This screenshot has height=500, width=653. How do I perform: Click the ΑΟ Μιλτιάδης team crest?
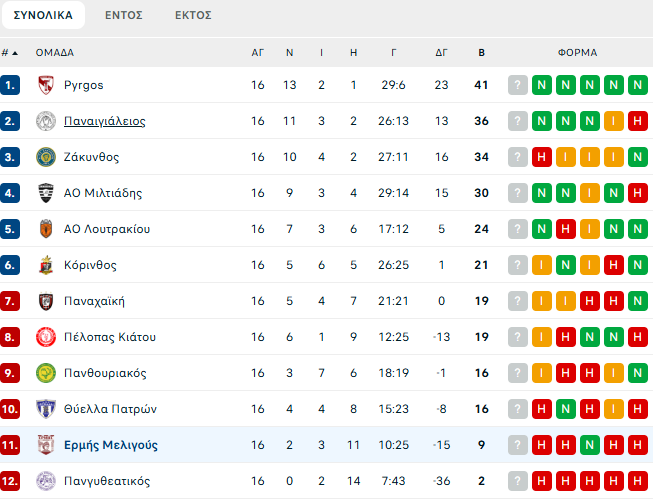point(45,193)
